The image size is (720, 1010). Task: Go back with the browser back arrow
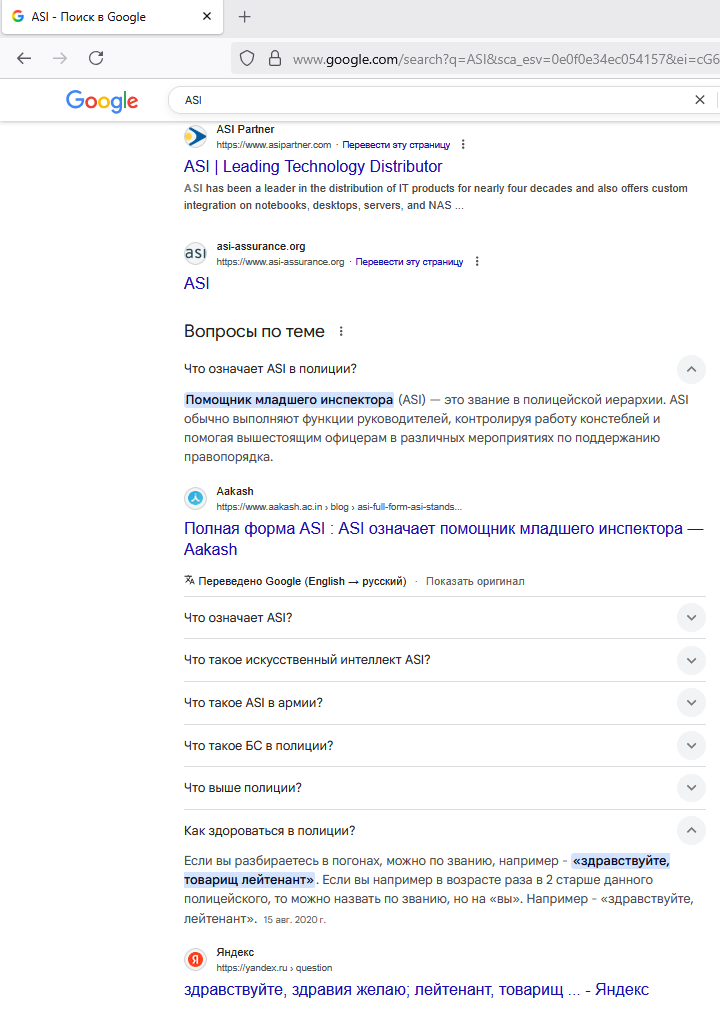(x=24, y=58)
